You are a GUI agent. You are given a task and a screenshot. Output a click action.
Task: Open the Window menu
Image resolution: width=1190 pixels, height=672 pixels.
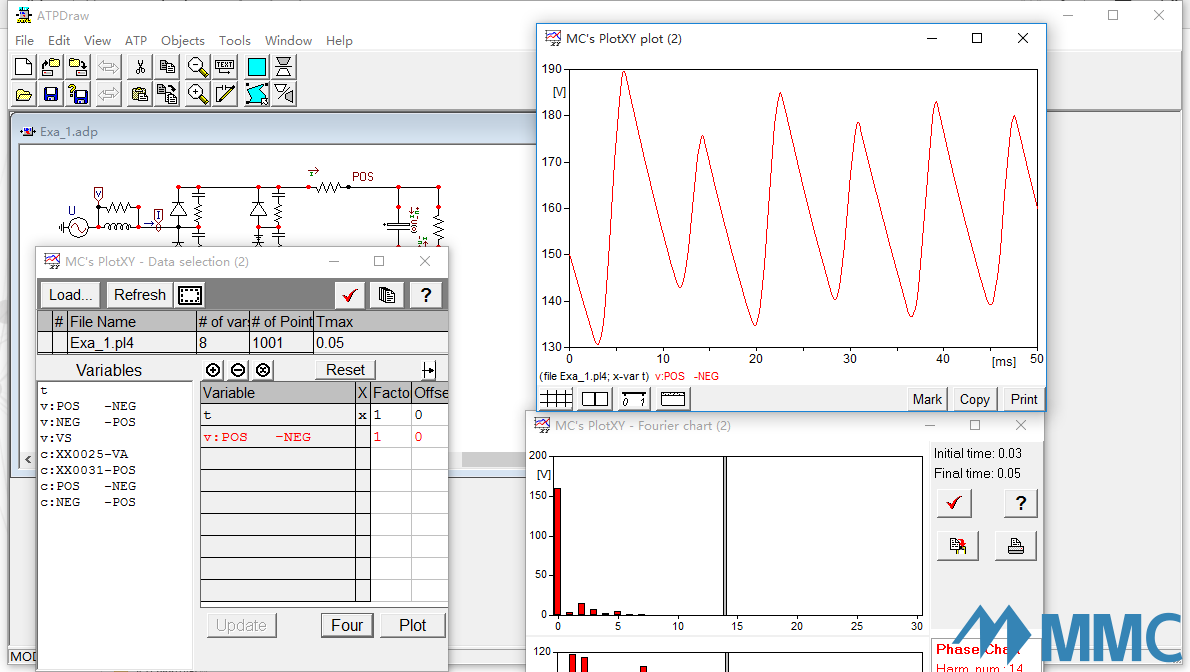(x=288, y=40)
